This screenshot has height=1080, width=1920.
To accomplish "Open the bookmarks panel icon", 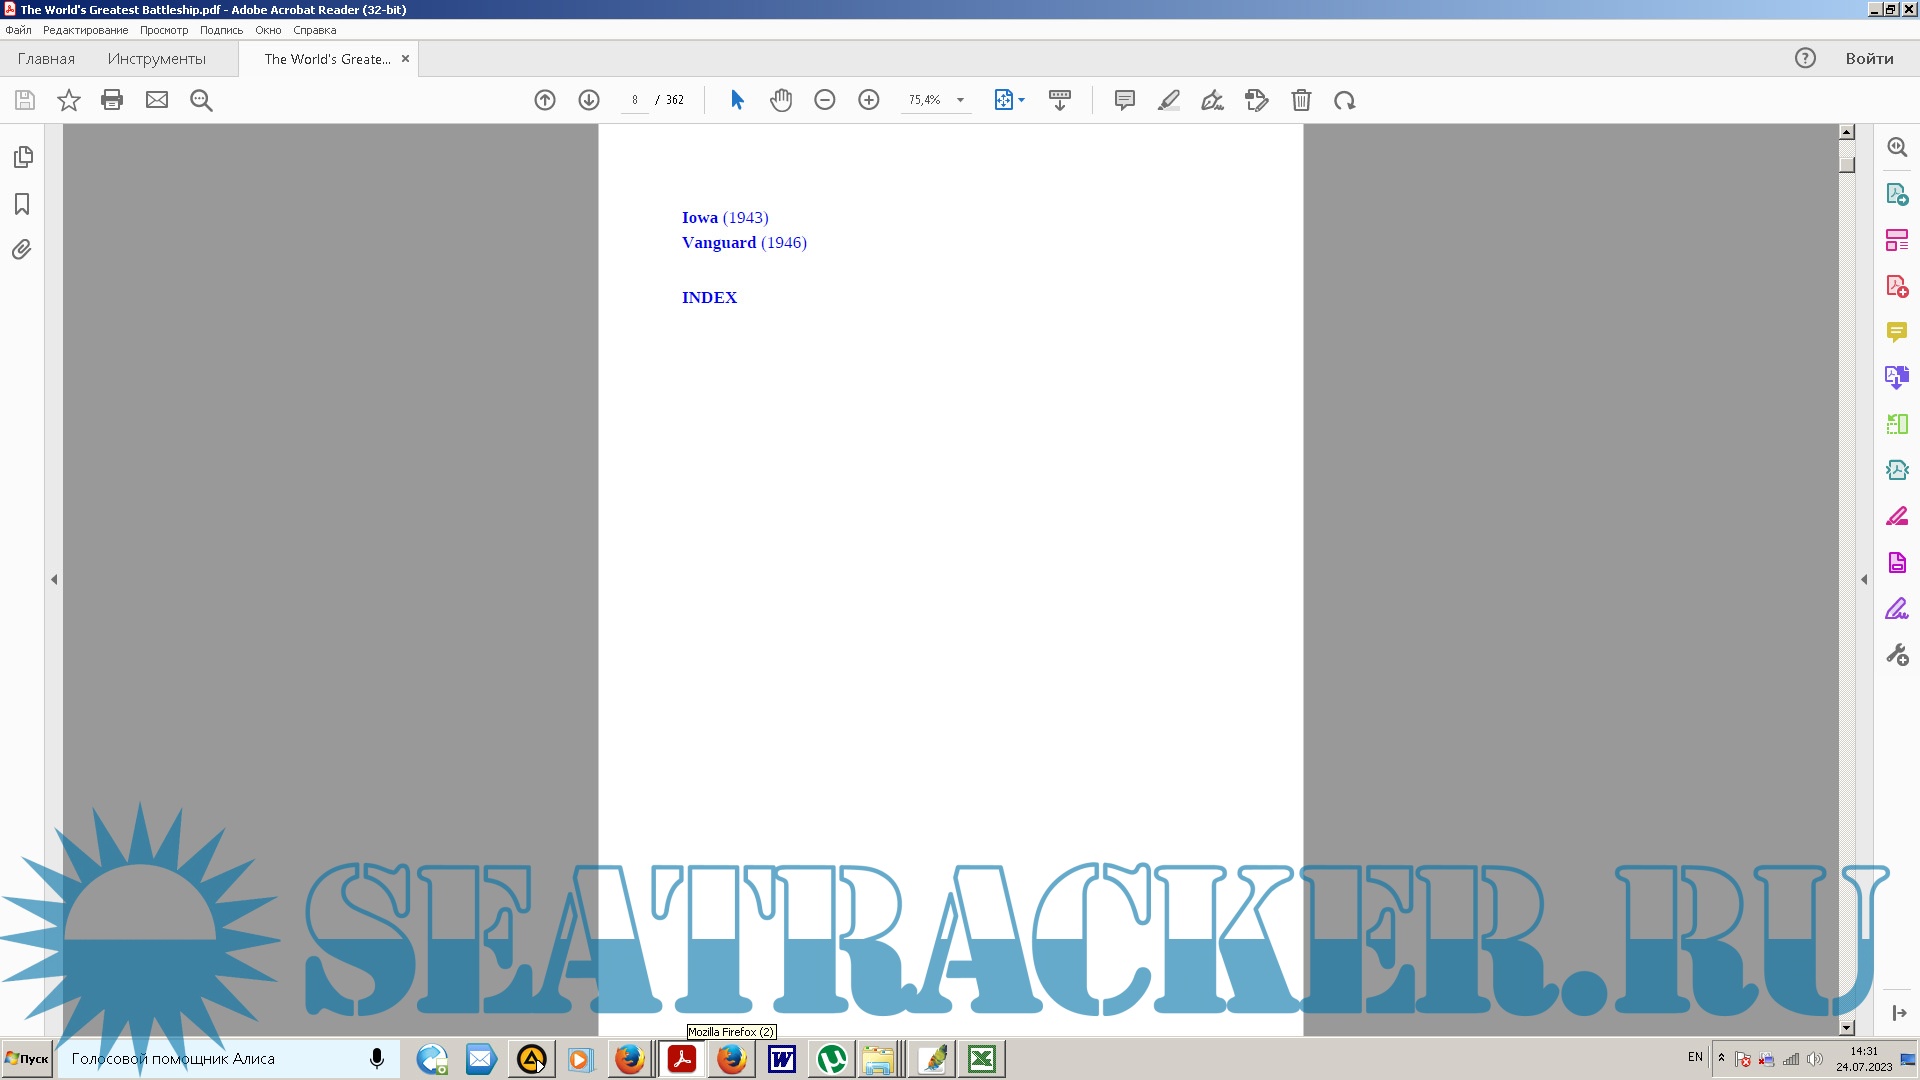I will 22,204.
